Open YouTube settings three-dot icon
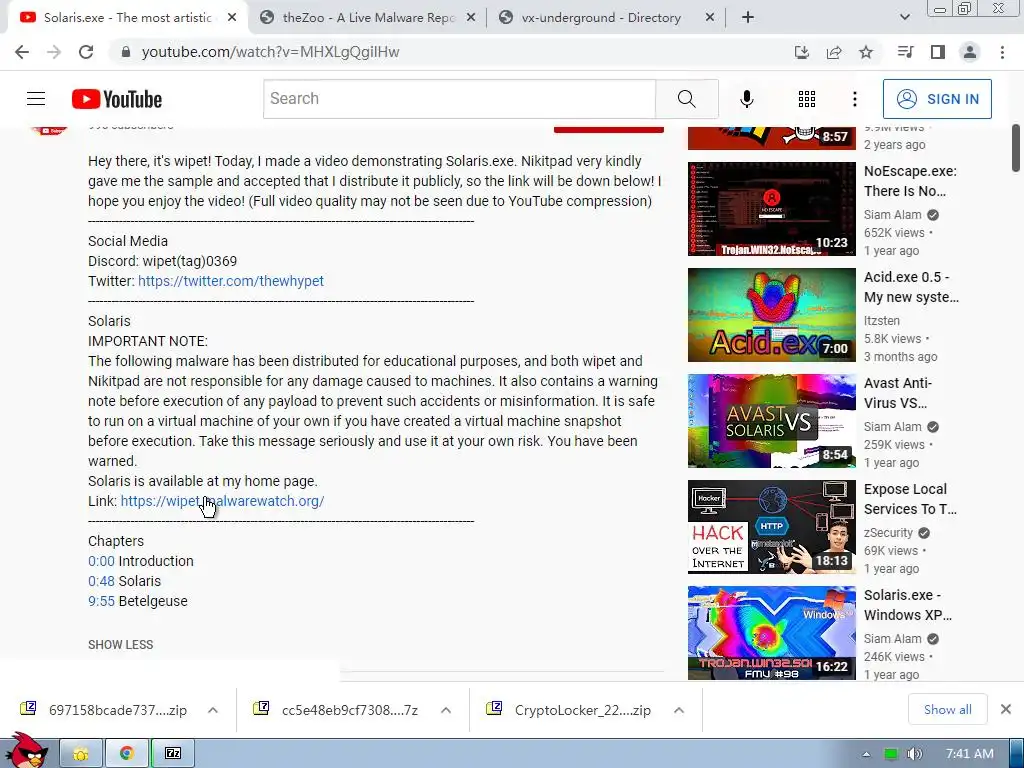This screenshot has width=1024, height=768. (x=854, y=99)
